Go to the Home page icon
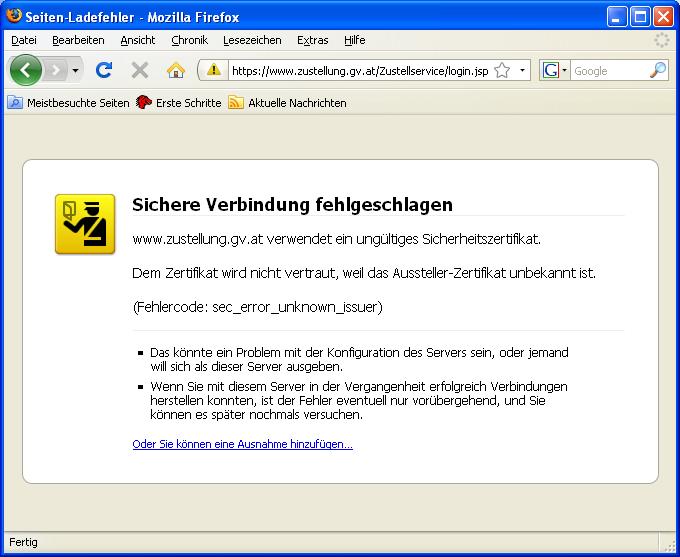The width and height of the screenshot is (680, 557). pyautogui.click(x=176, y=70)
